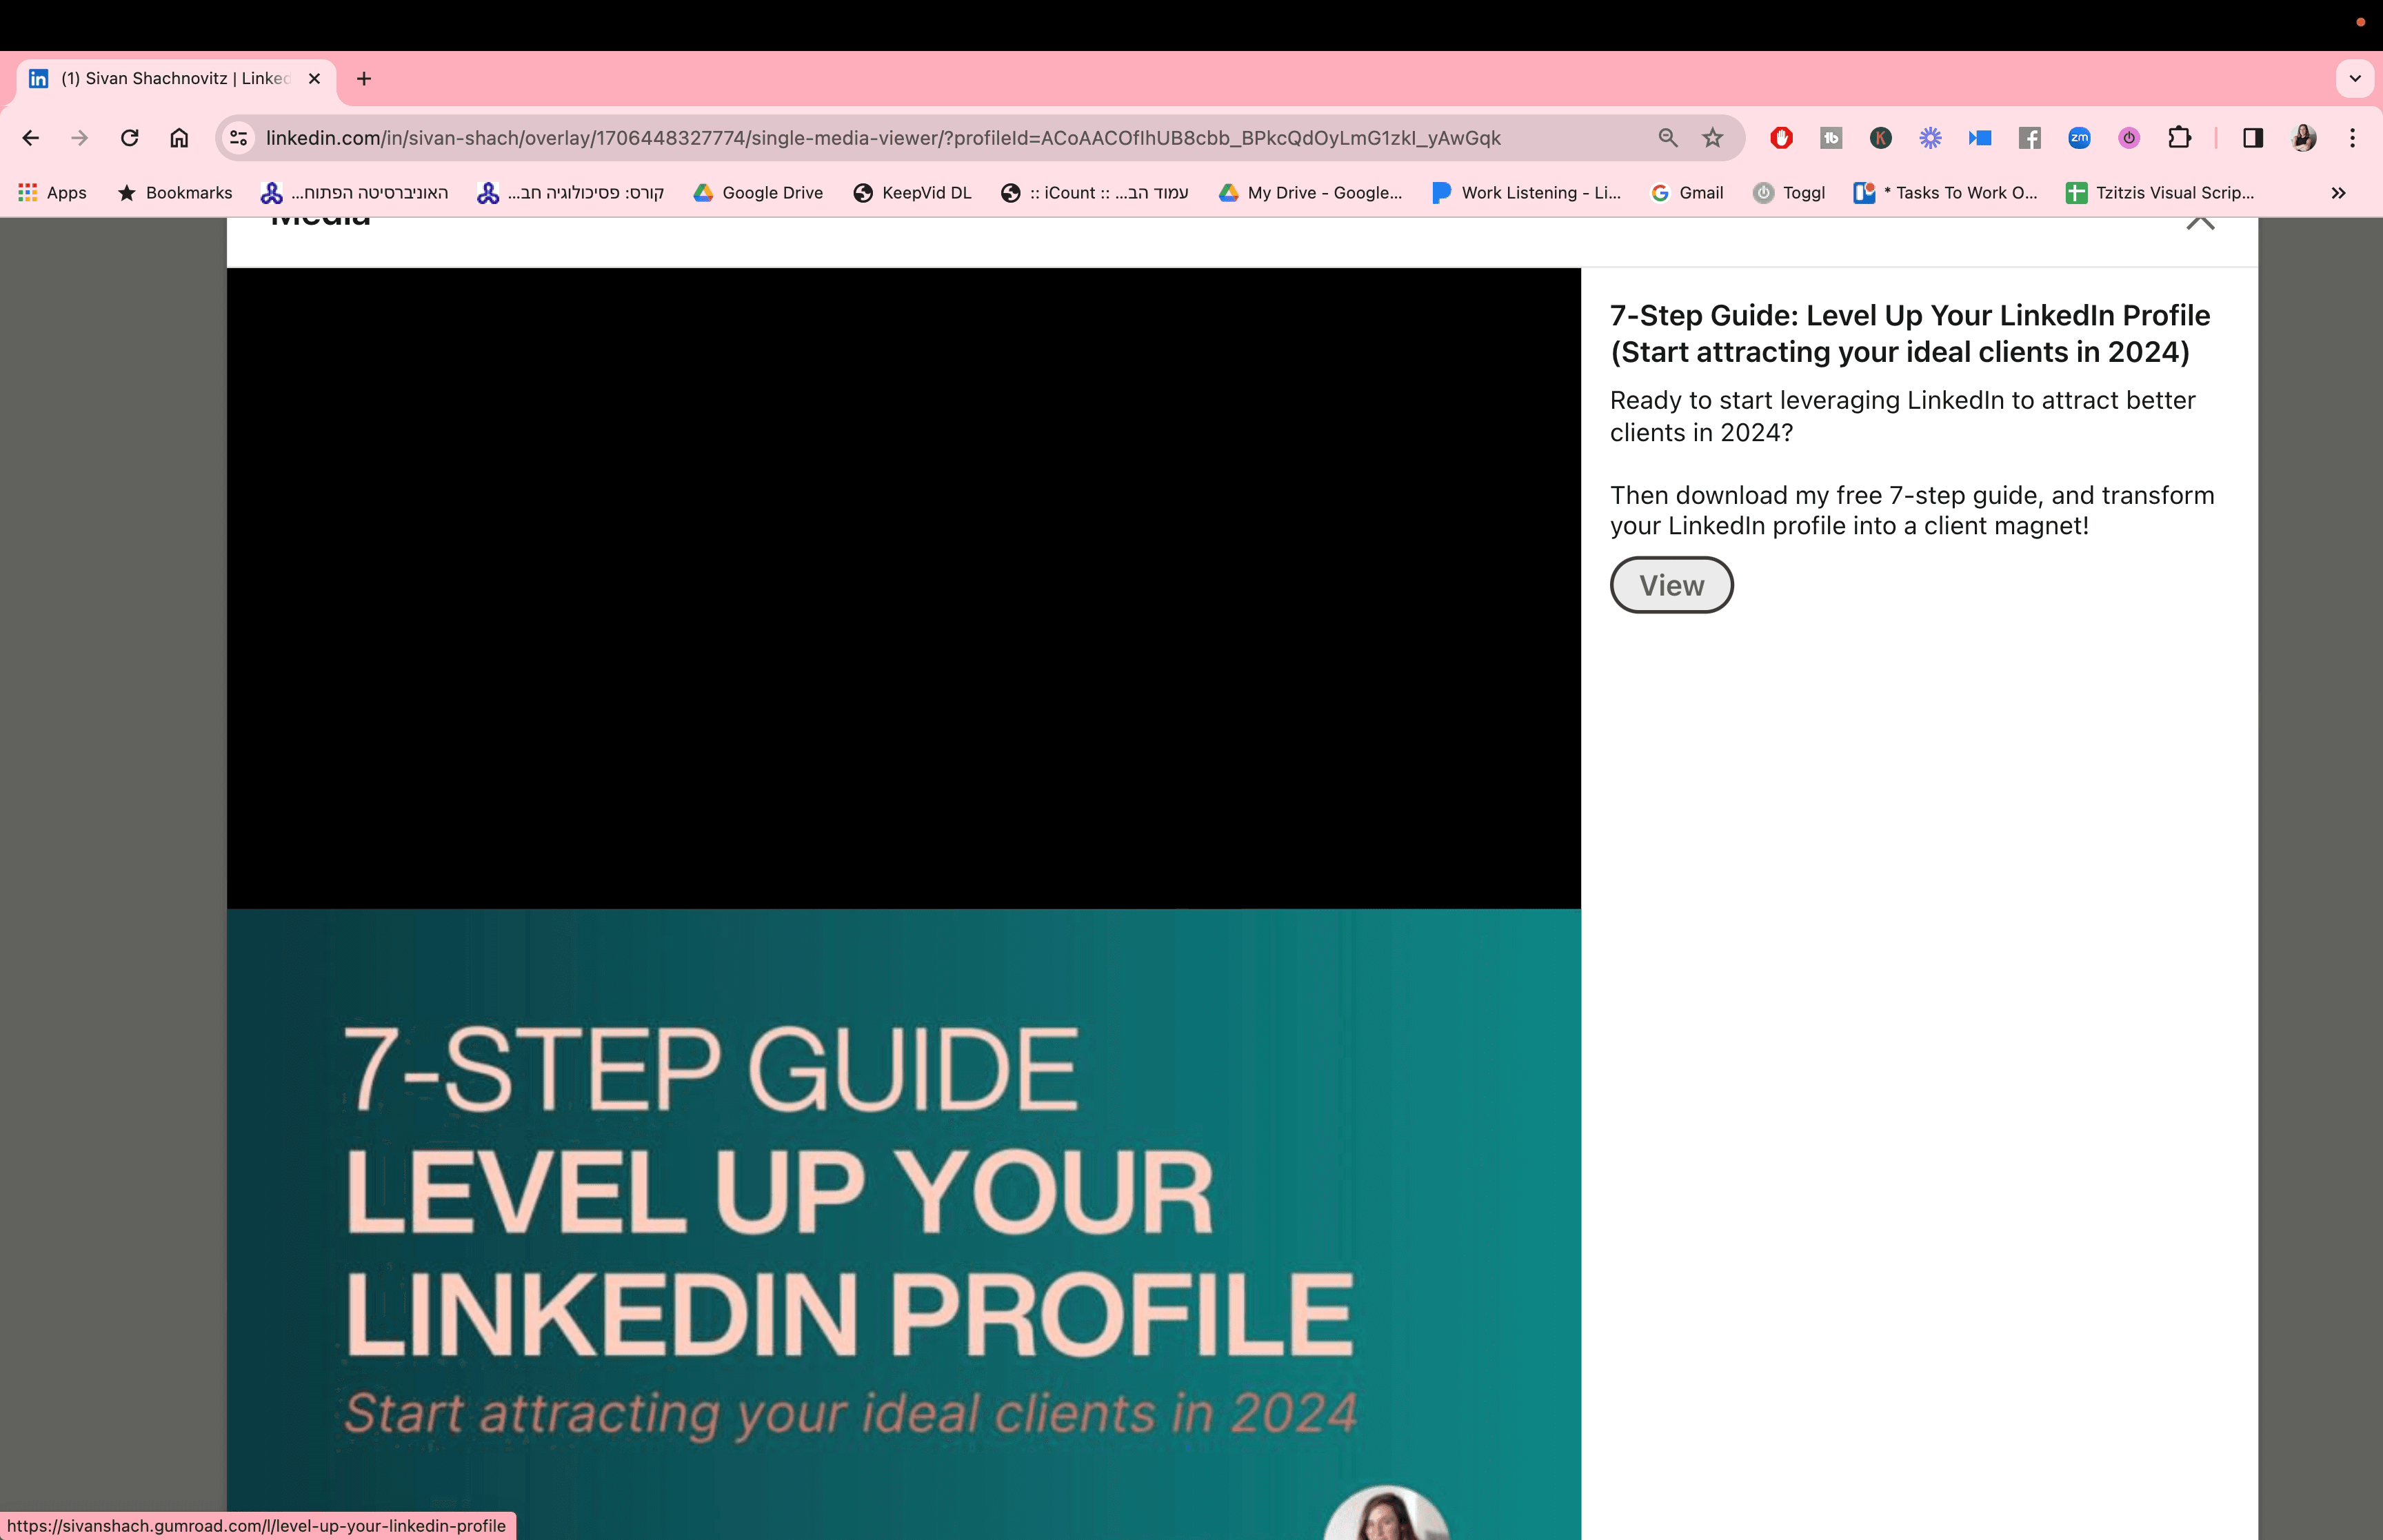Open the Chrome three-dot menu

[x=2353, y=138]
